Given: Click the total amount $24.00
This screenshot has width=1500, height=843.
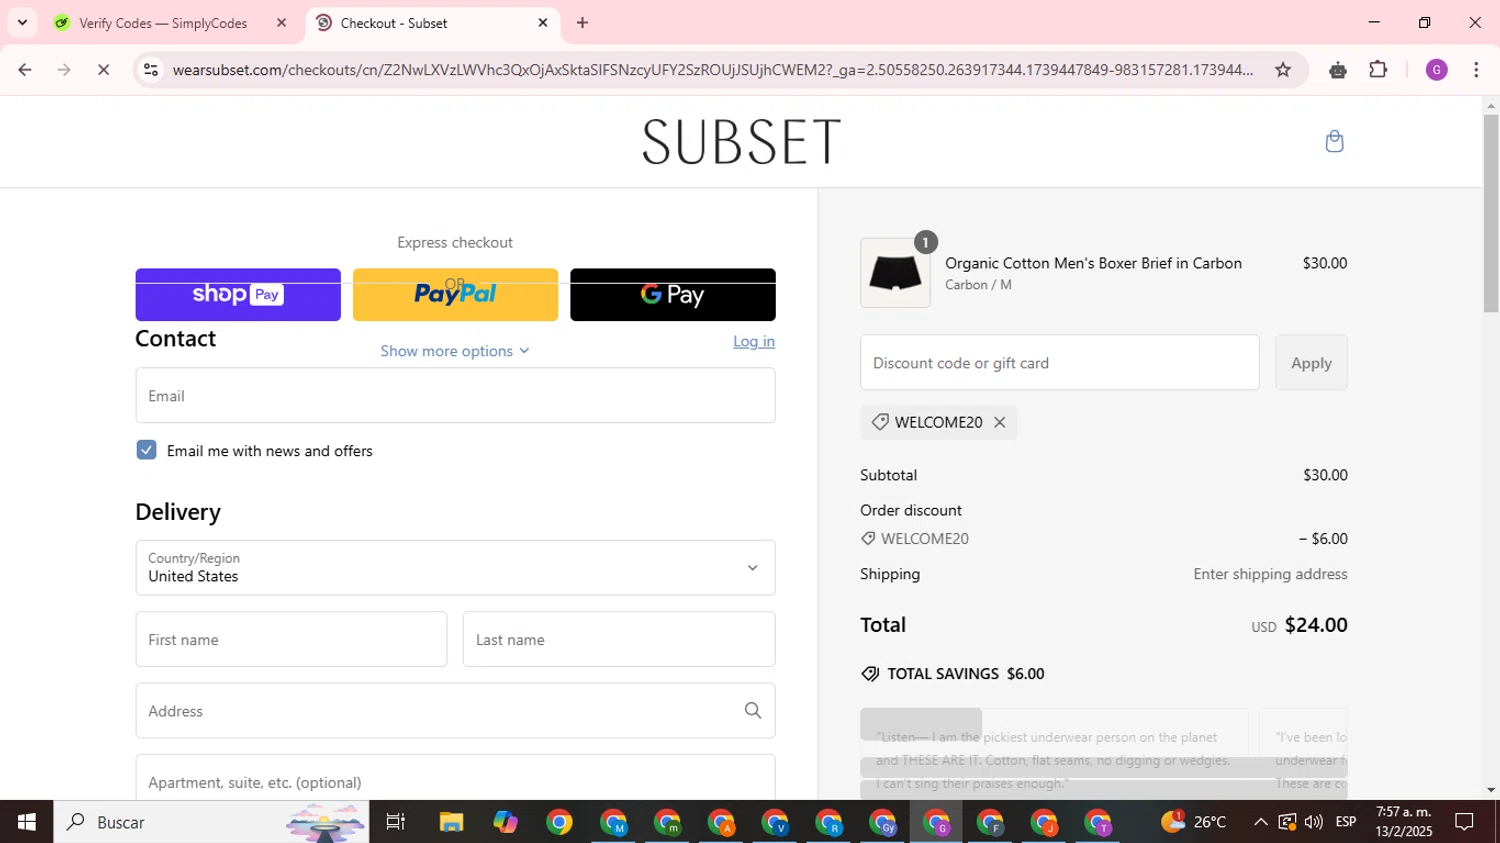Looking at the screenshot, I should (1316, 625).
